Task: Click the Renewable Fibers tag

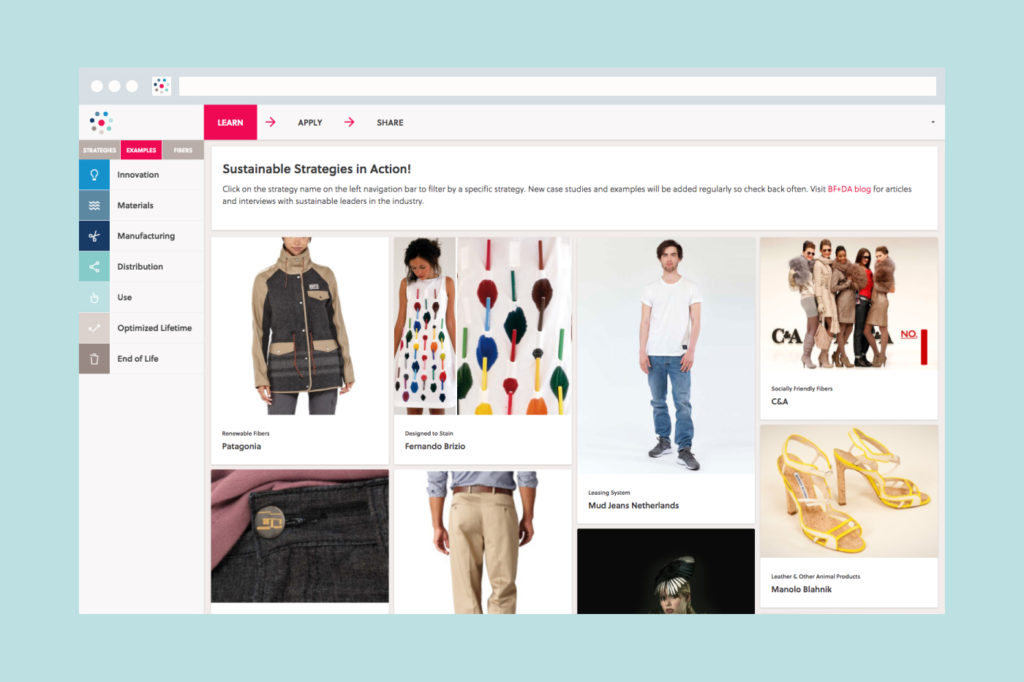Action: 246,433
